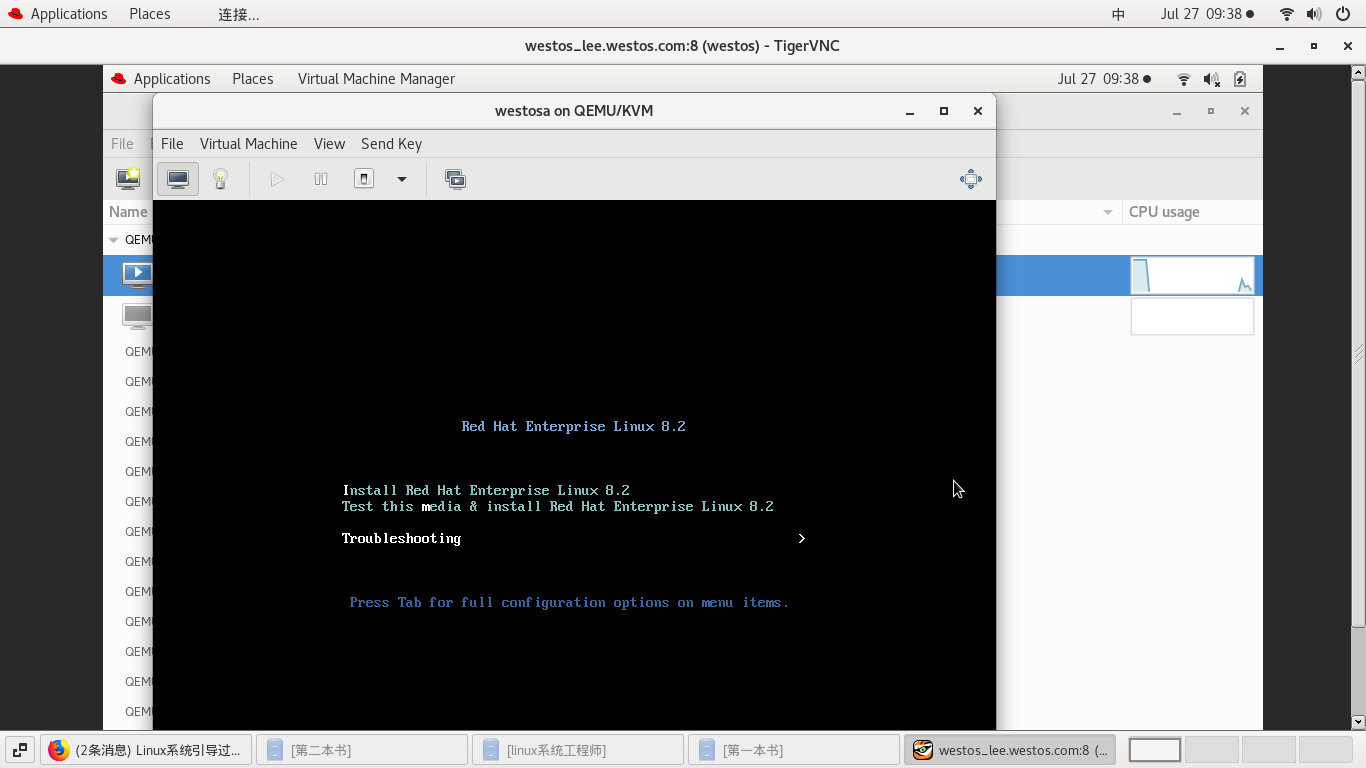1366x768 pixels.
Task: Switch to linux系统工程师 taskbar window
Action: 578,750
